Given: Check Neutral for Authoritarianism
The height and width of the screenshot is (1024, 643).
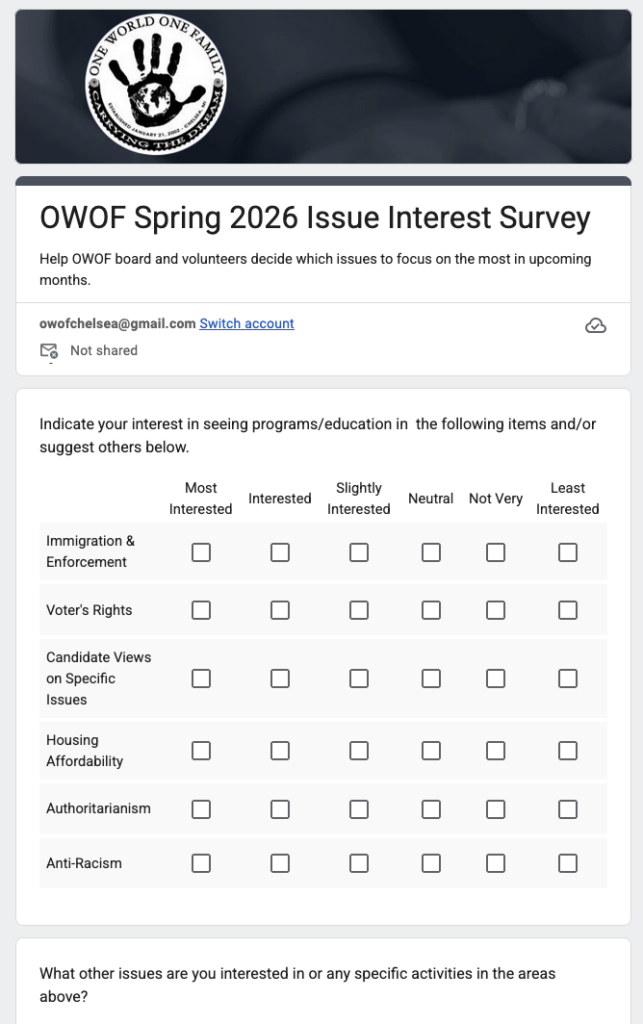Looking at the screenshot, I should click(431, 808).
